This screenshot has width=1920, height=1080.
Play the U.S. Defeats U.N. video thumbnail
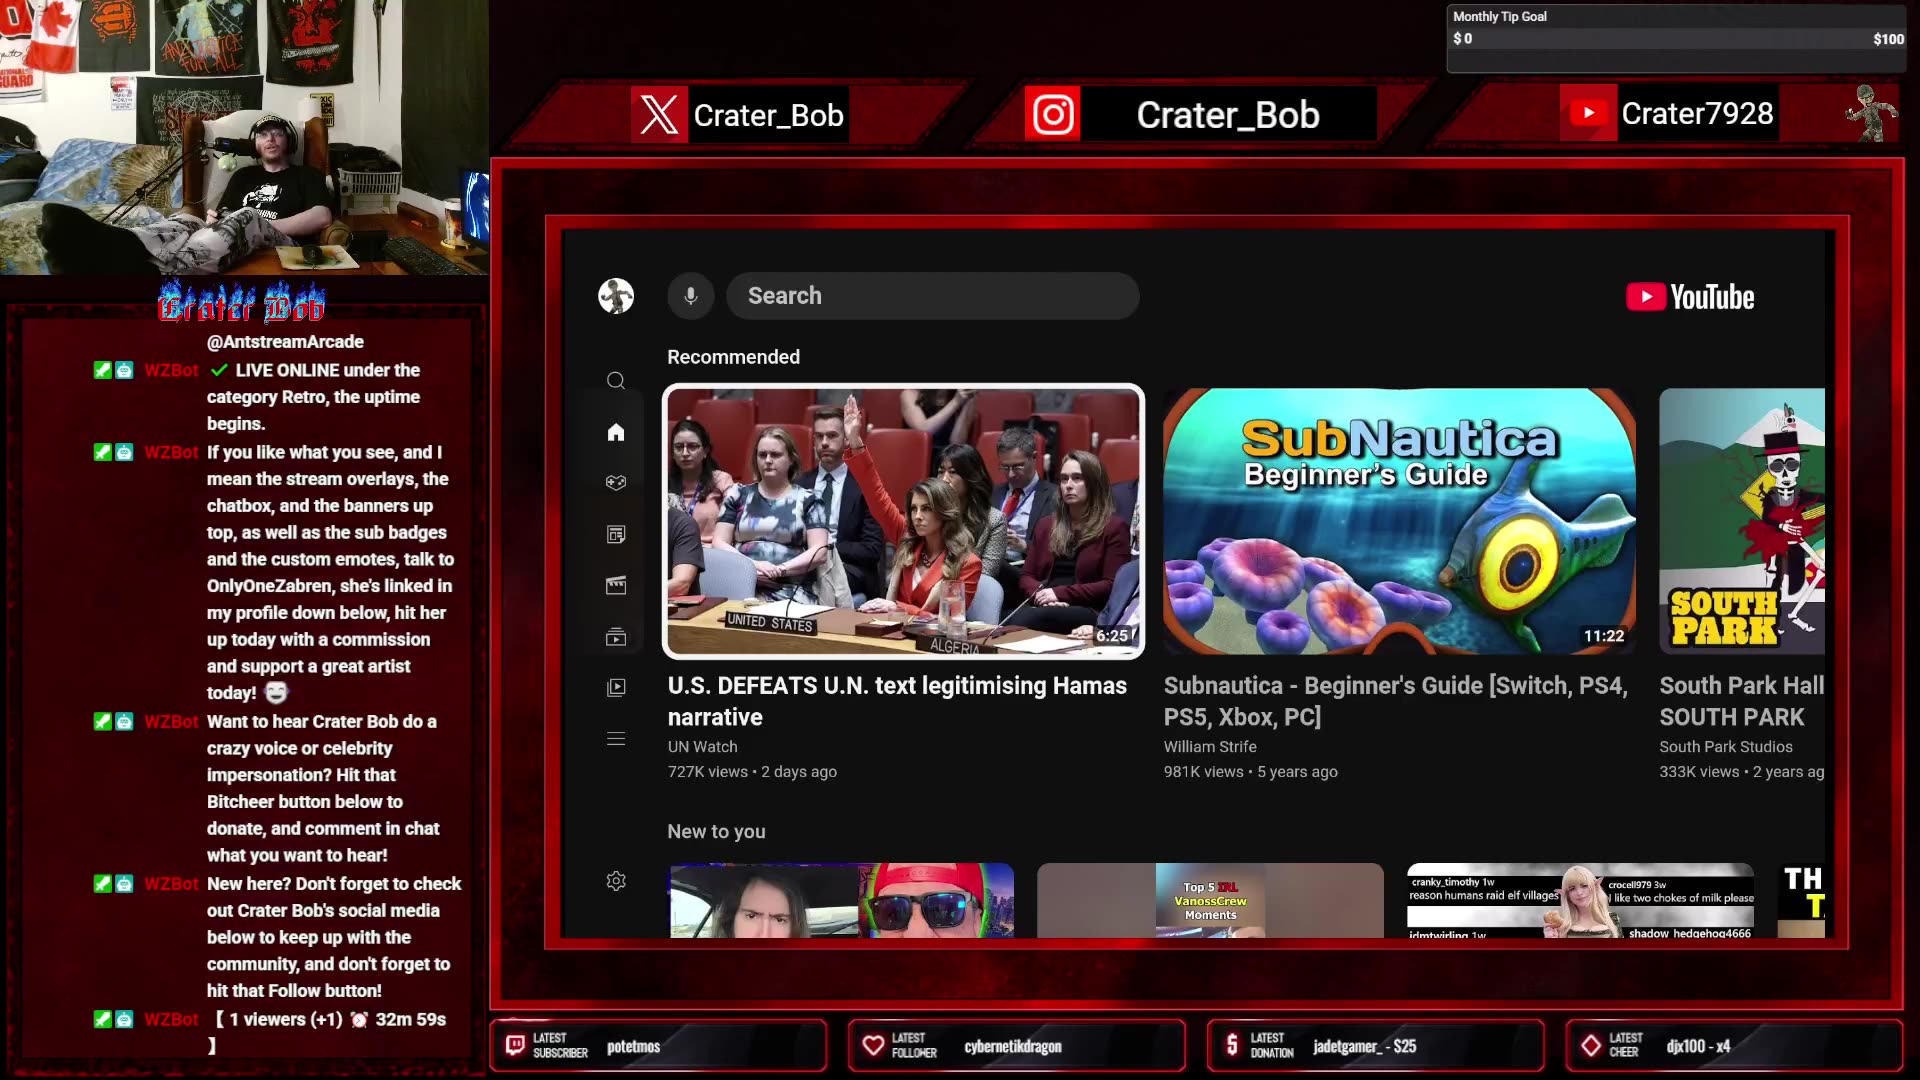click(x=903, y=521)
